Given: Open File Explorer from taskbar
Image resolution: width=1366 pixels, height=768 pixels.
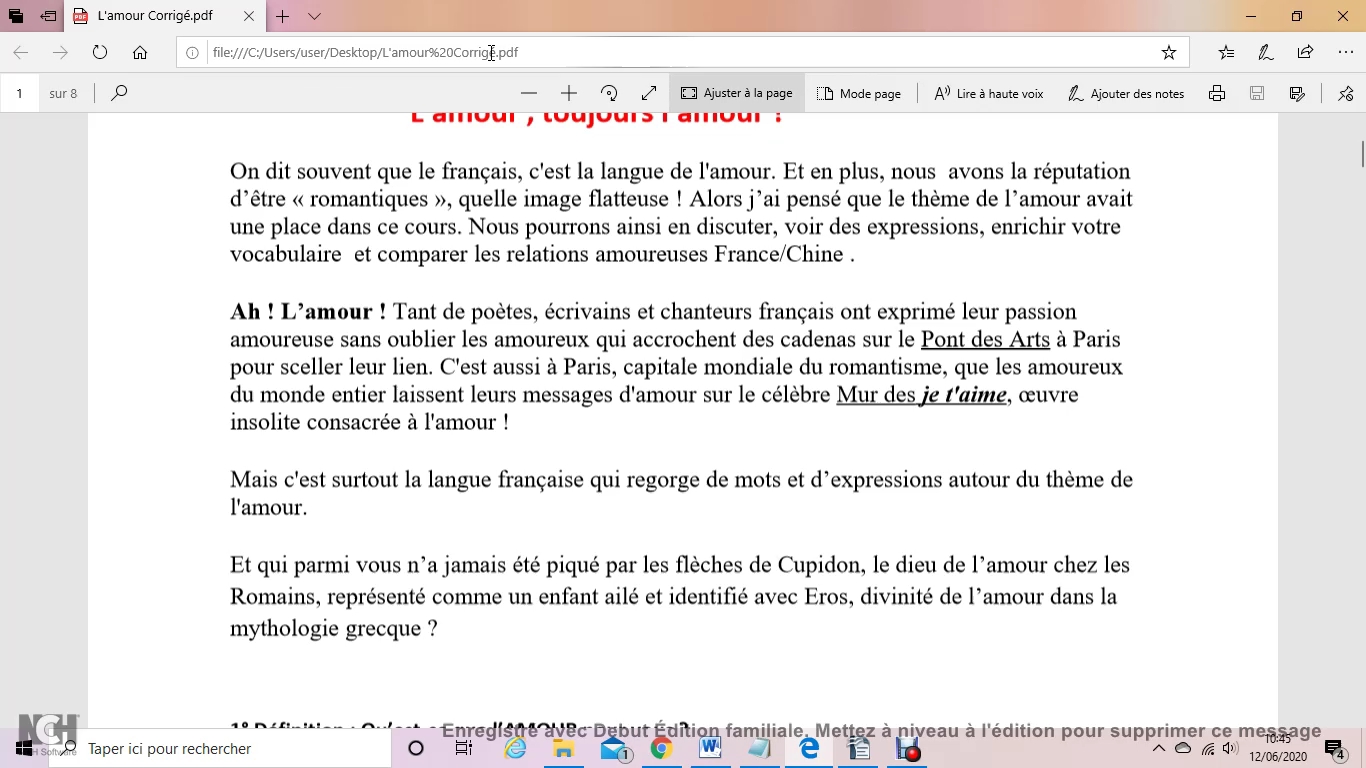Looking at the screenshot, I should pyautogui.click(x=563, y=748).
